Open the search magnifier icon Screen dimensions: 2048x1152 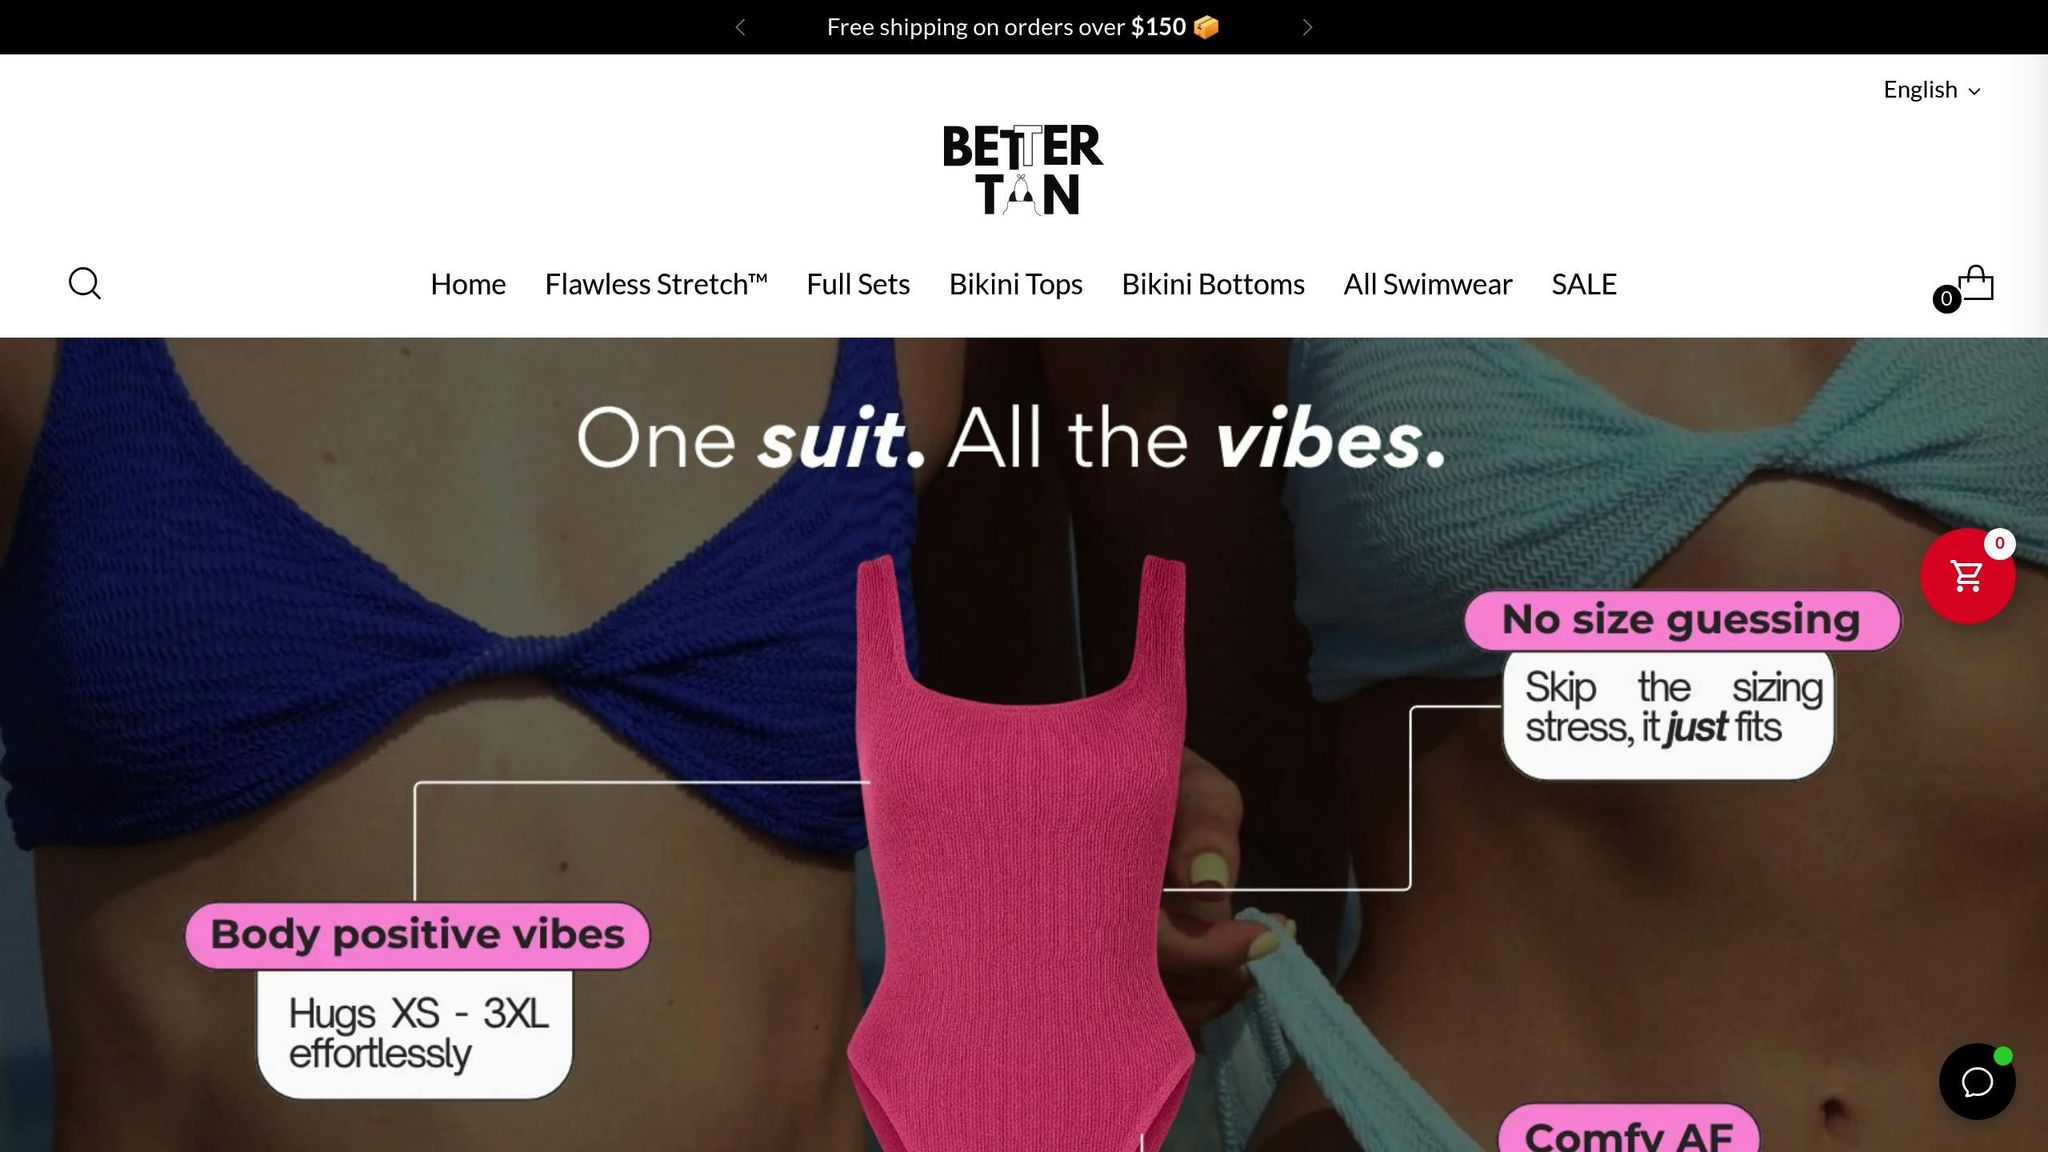85,284
